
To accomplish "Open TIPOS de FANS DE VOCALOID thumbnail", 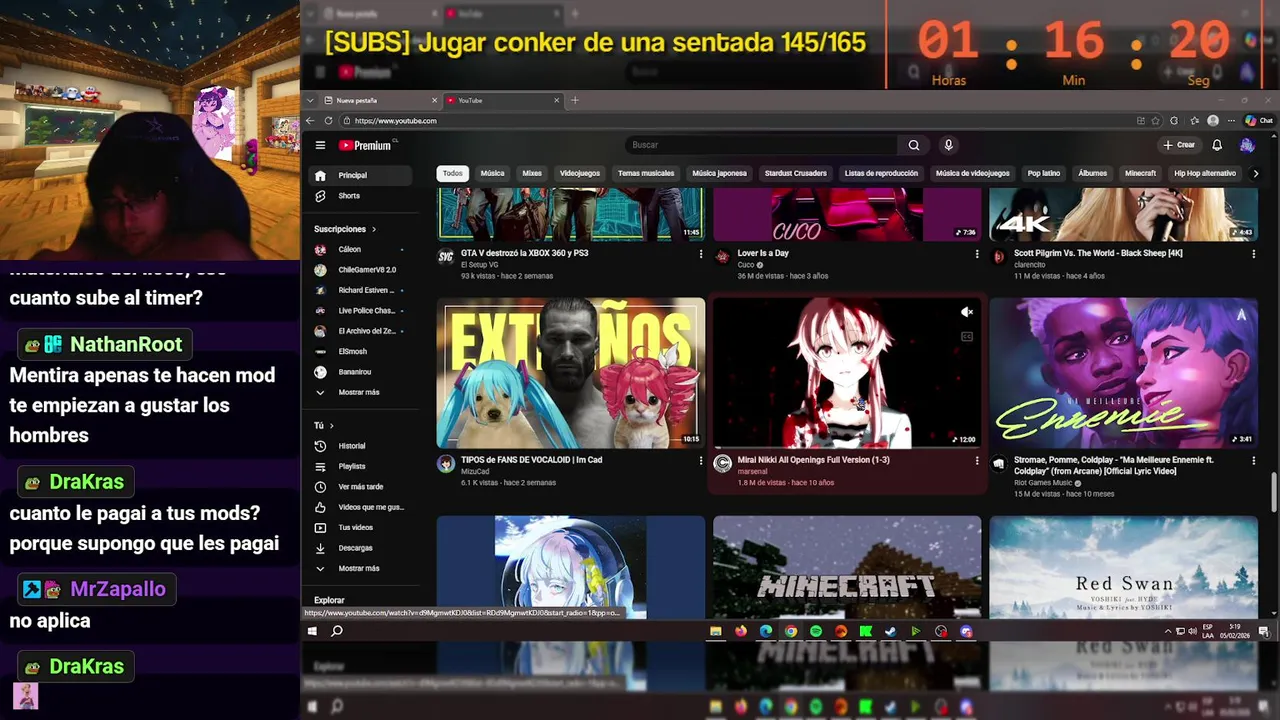I will pos(571,373).
